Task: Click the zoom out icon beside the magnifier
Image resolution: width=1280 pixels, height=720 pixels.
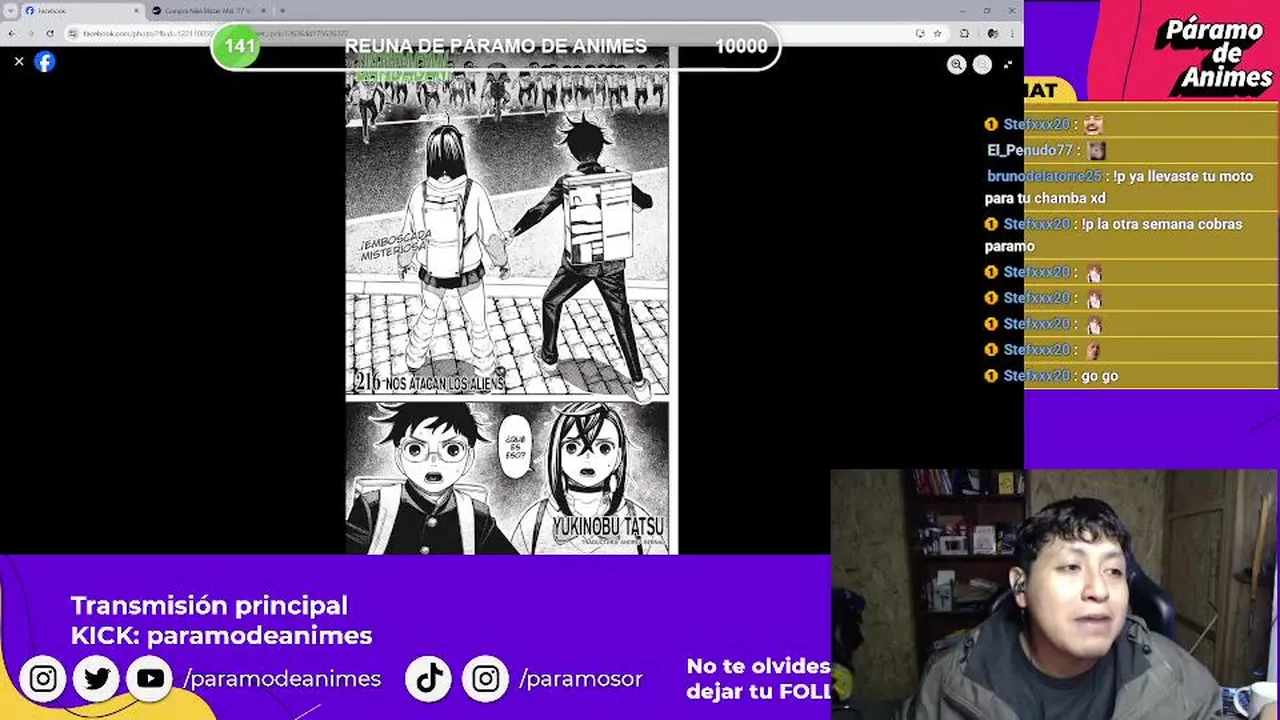Action: point(982,64)
